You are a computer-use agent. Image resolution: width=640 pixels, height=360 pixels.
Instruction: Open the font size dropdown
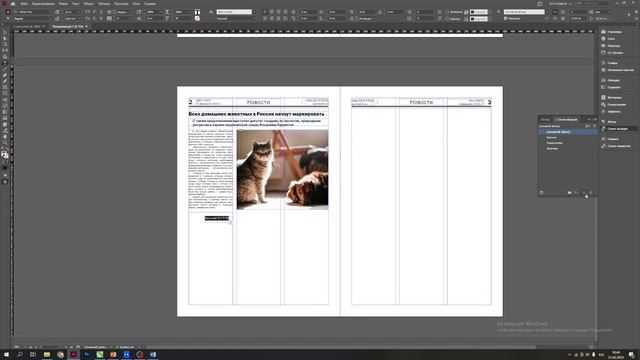pyautogui.click(x=81, y=12)
